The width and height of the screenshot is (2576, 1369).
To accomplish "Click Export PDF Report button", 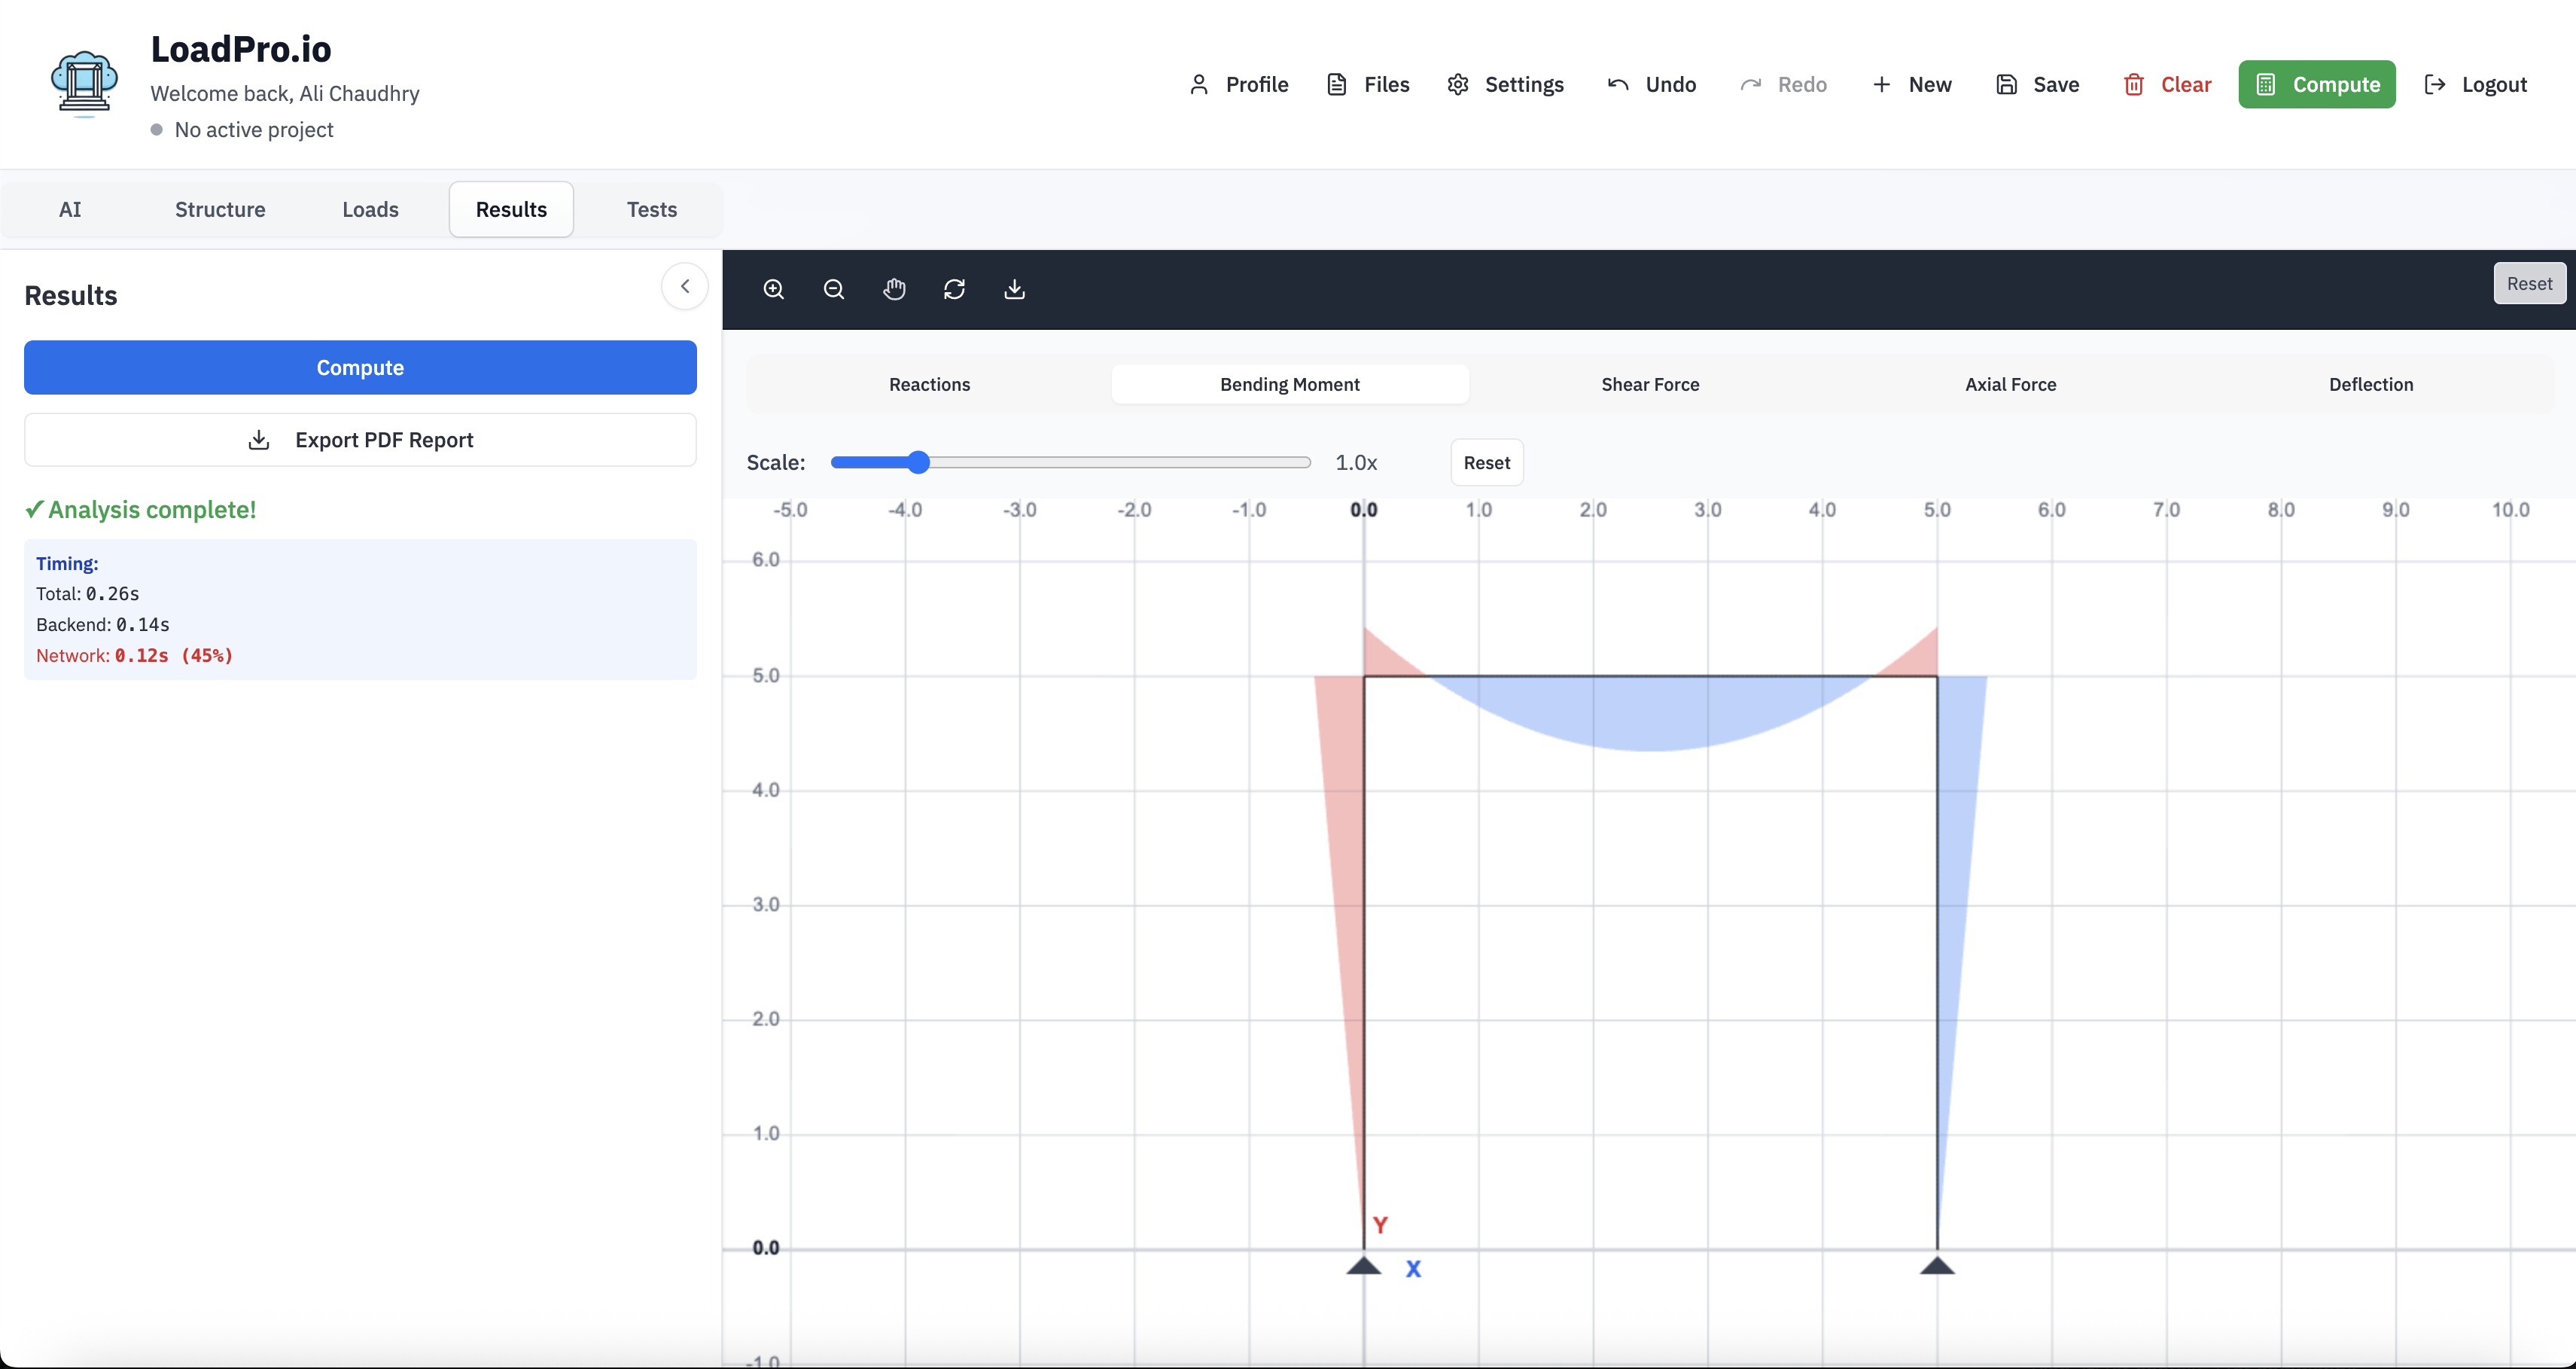I will point(360,440).
